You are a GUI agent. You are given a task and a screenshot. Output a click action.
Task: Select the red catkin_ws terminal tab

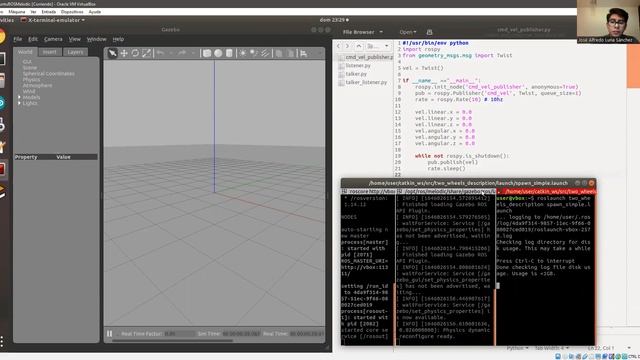point(547,191)
